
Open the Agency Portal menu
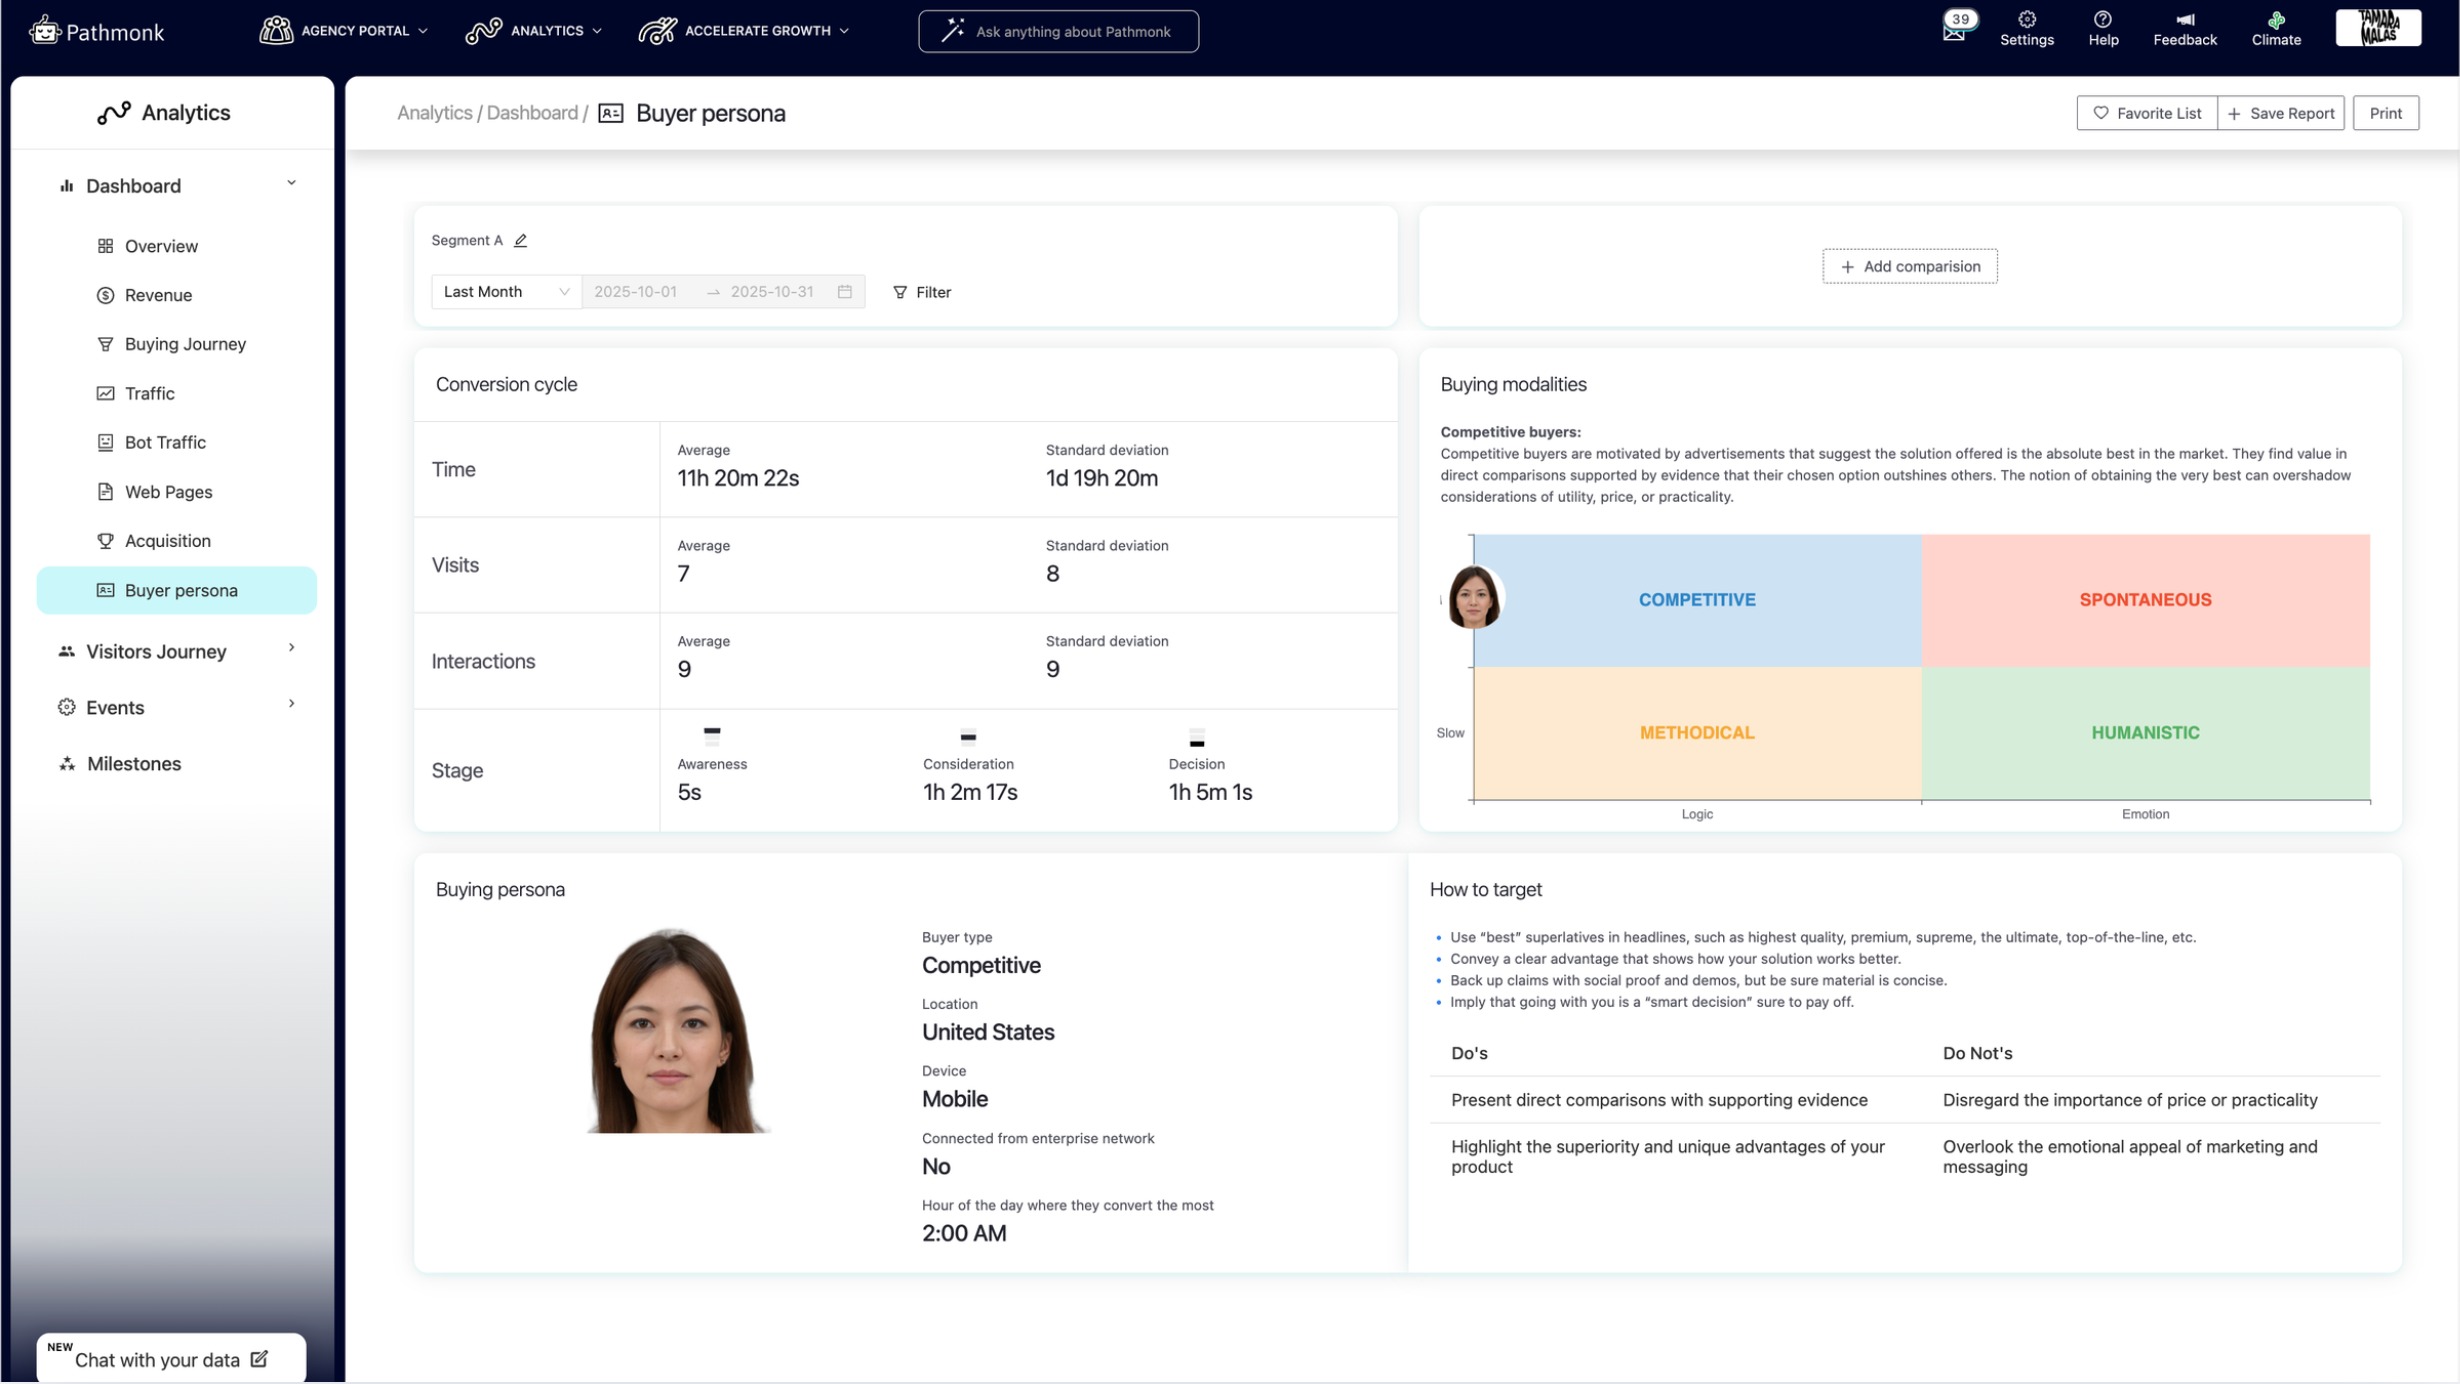click(344, 31)
